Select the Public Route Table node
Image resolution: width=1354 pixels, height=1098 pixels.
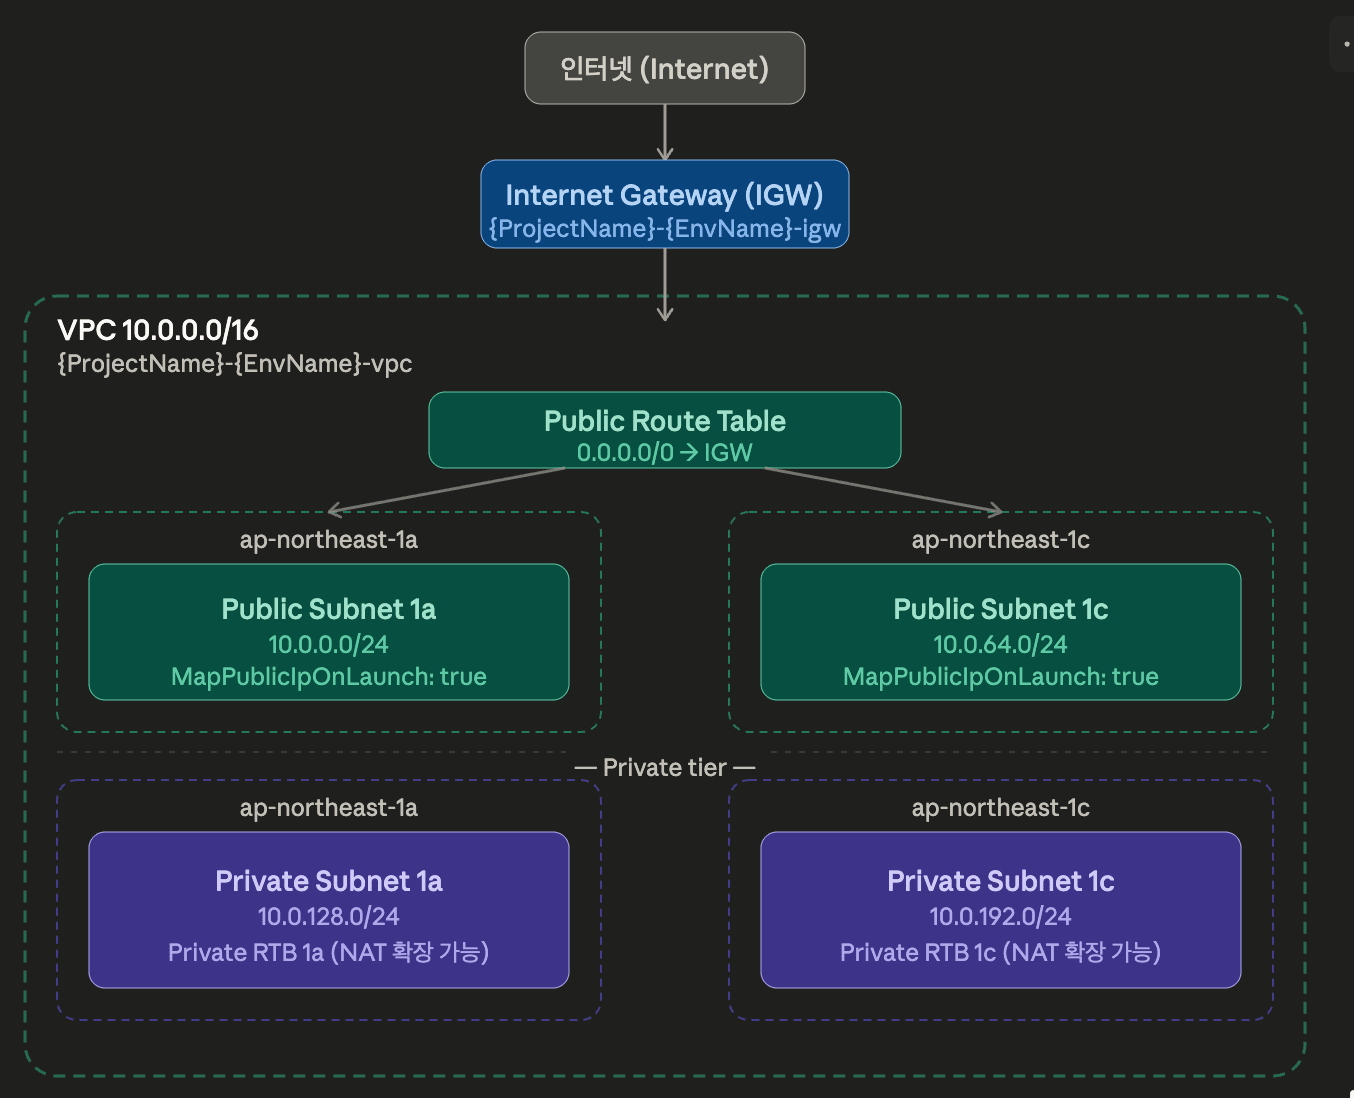(664, 421)
